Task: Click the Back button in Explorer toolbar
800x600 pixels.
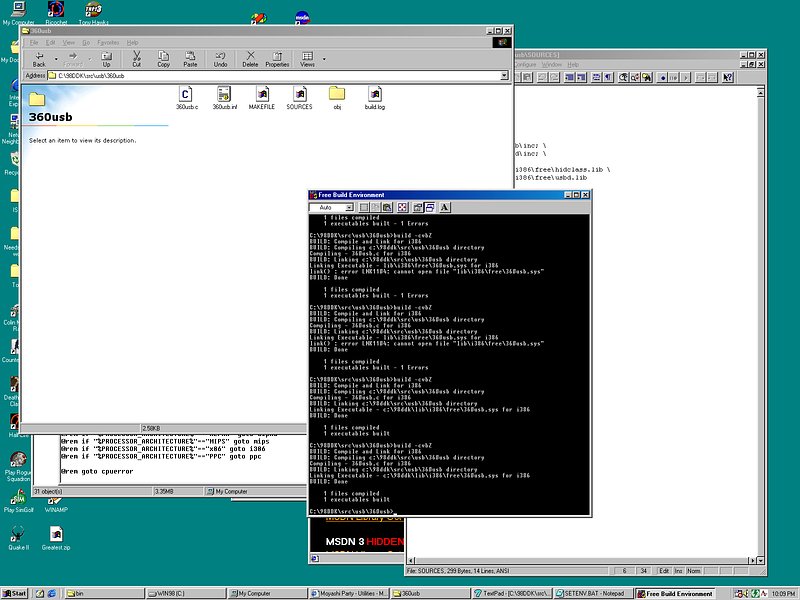Action: click(x=39, y=58)
